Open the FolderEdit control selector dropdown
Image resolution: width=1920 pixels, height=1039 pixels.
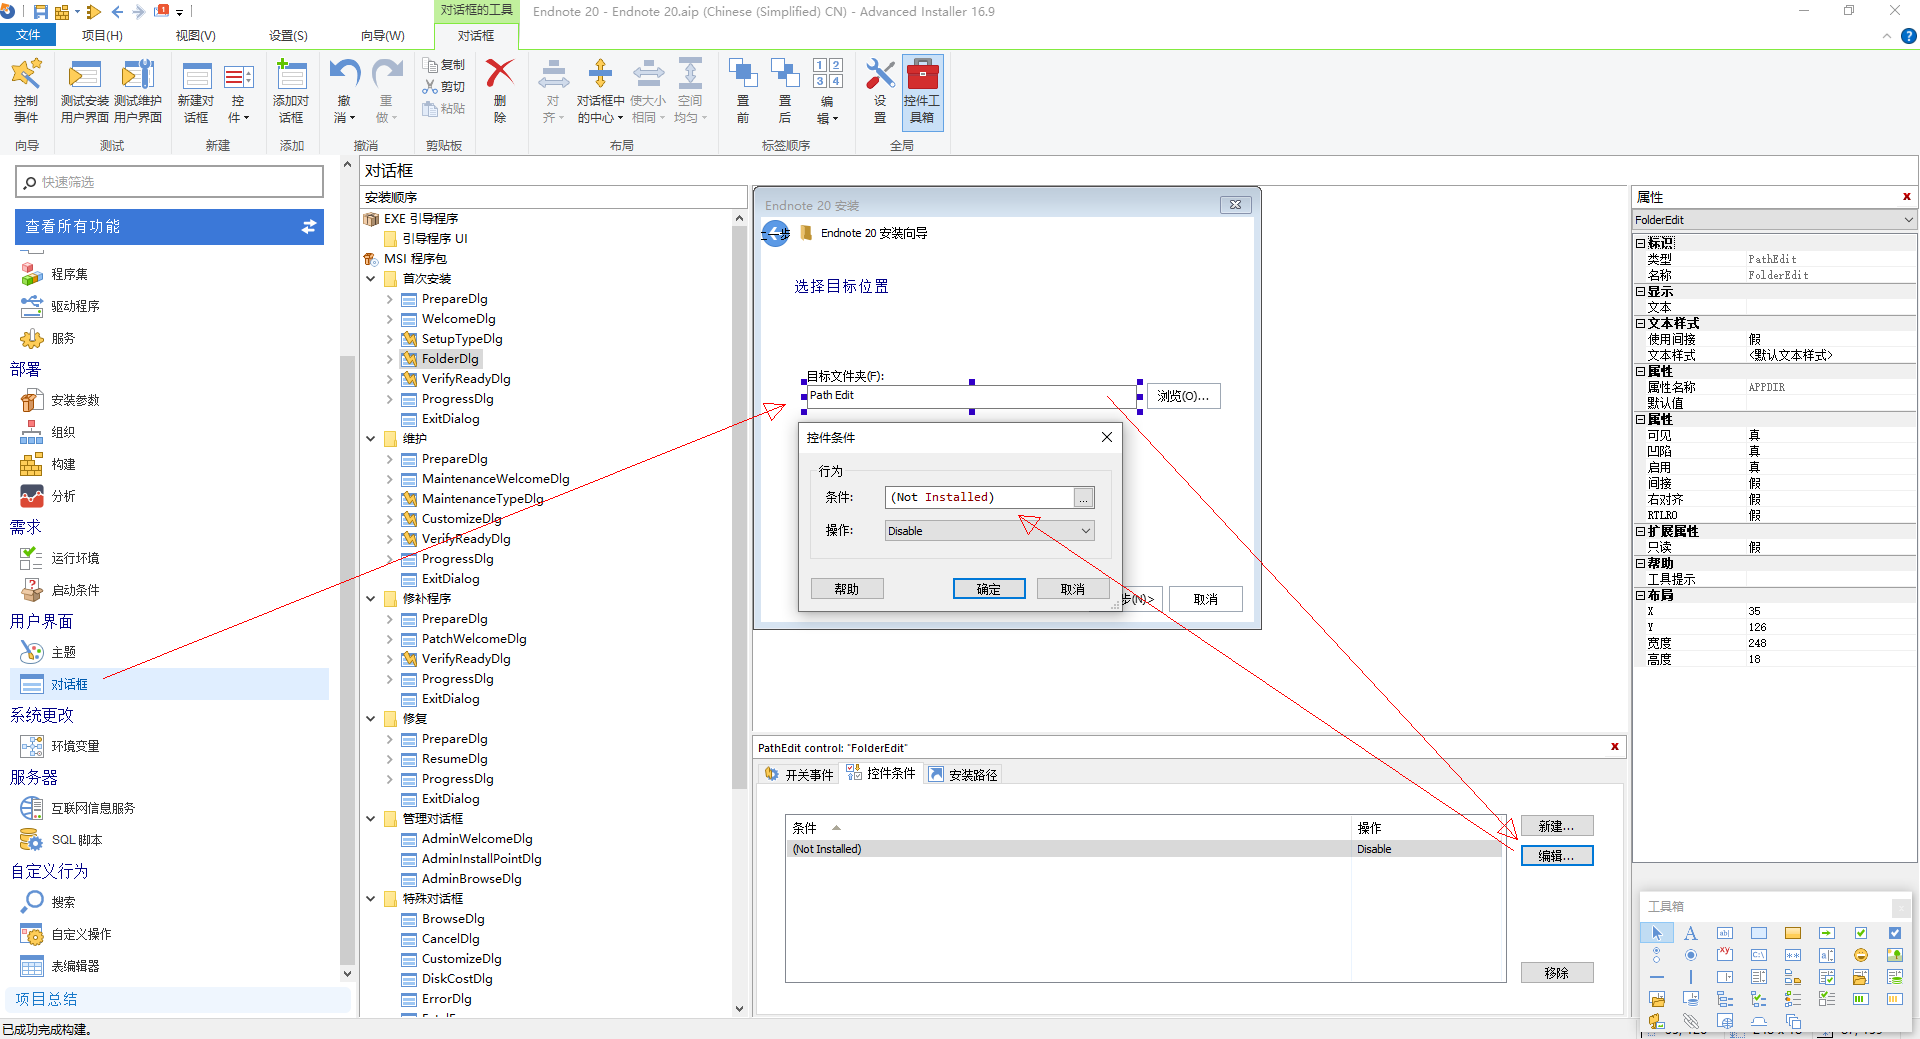point(1908,220)
